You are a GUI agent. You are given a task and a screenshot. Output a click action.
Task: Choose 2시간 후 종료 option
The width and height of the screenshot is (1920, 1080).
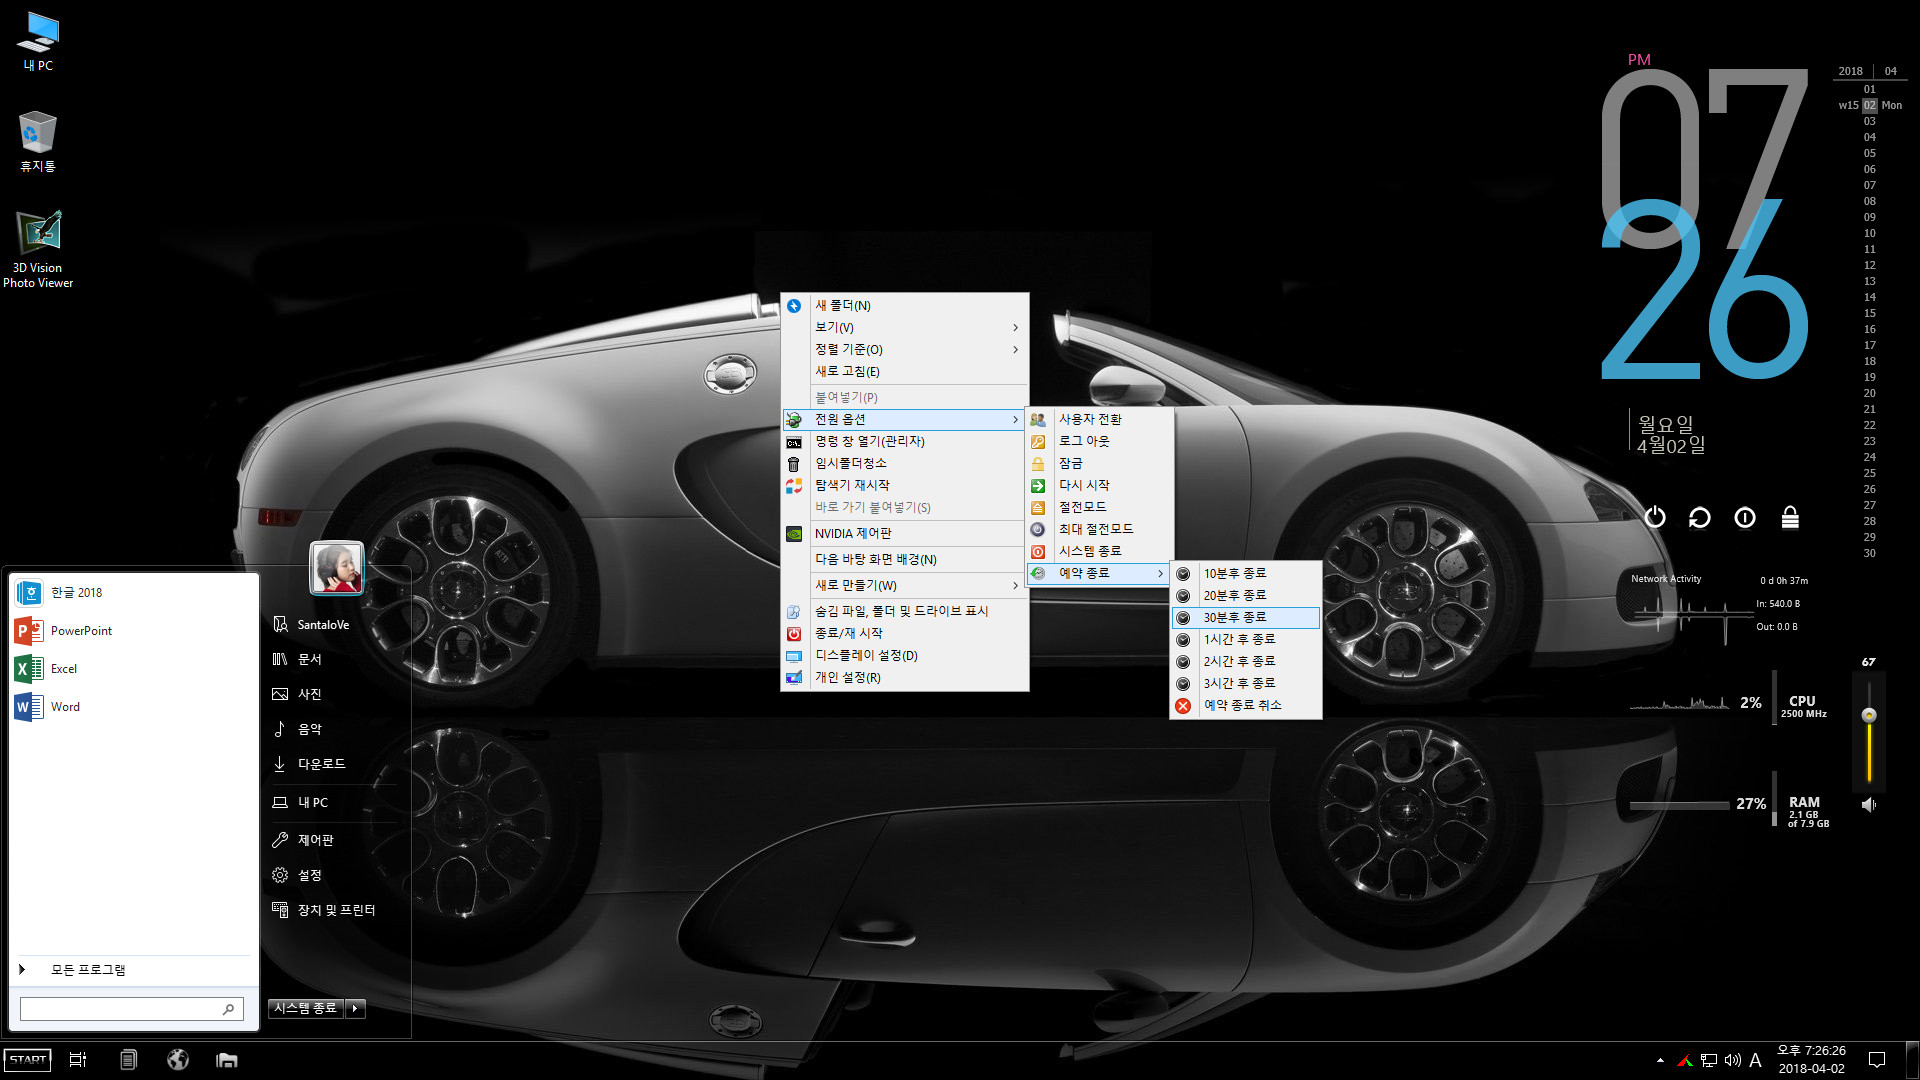pos(1246,662)
